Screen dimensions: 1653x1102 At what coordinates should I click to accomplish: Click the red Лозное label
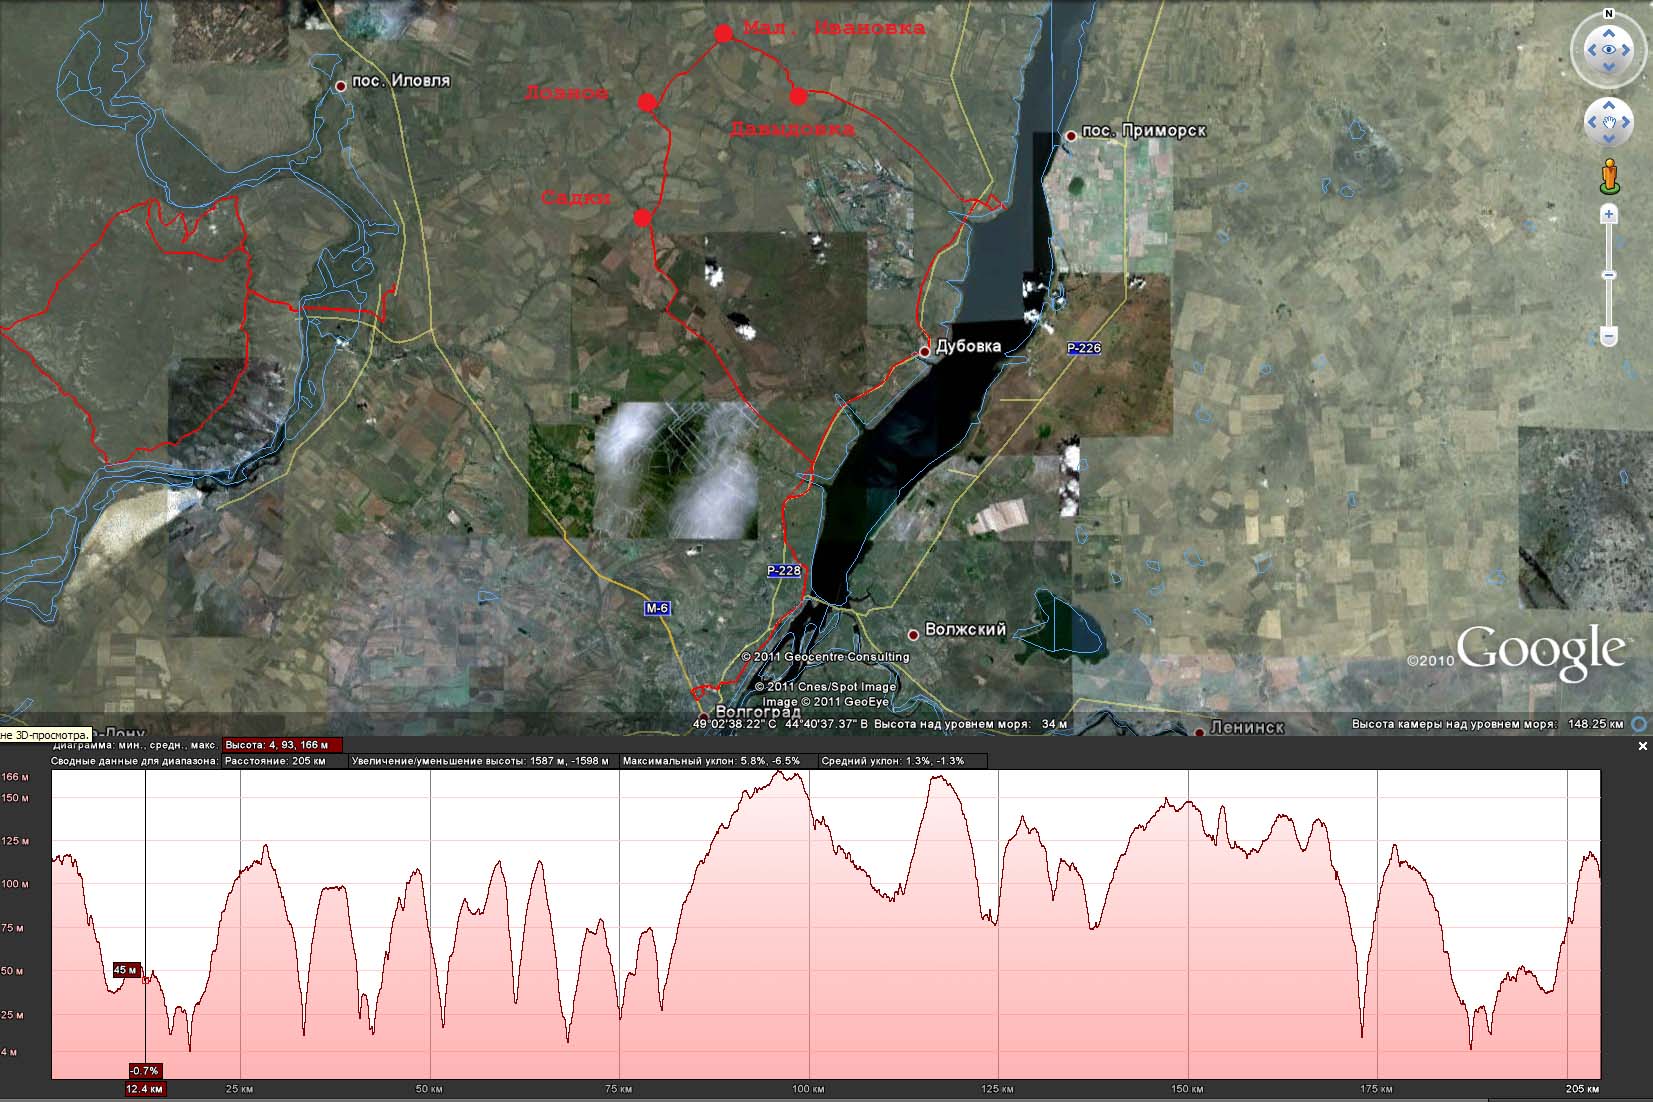(x=567, y=93)
